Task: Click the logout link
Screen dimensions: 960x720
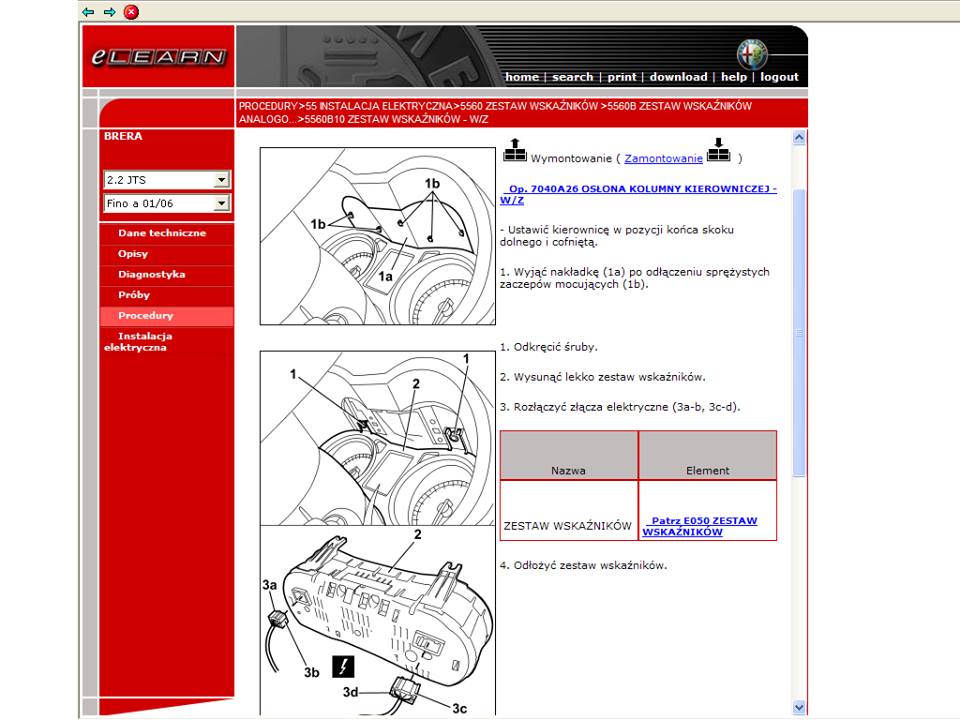Action: (779, 77)
